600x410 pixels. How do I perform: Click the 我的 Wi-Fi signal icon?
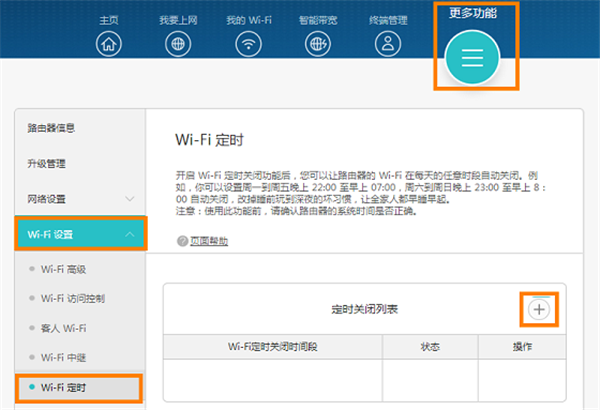247,45
